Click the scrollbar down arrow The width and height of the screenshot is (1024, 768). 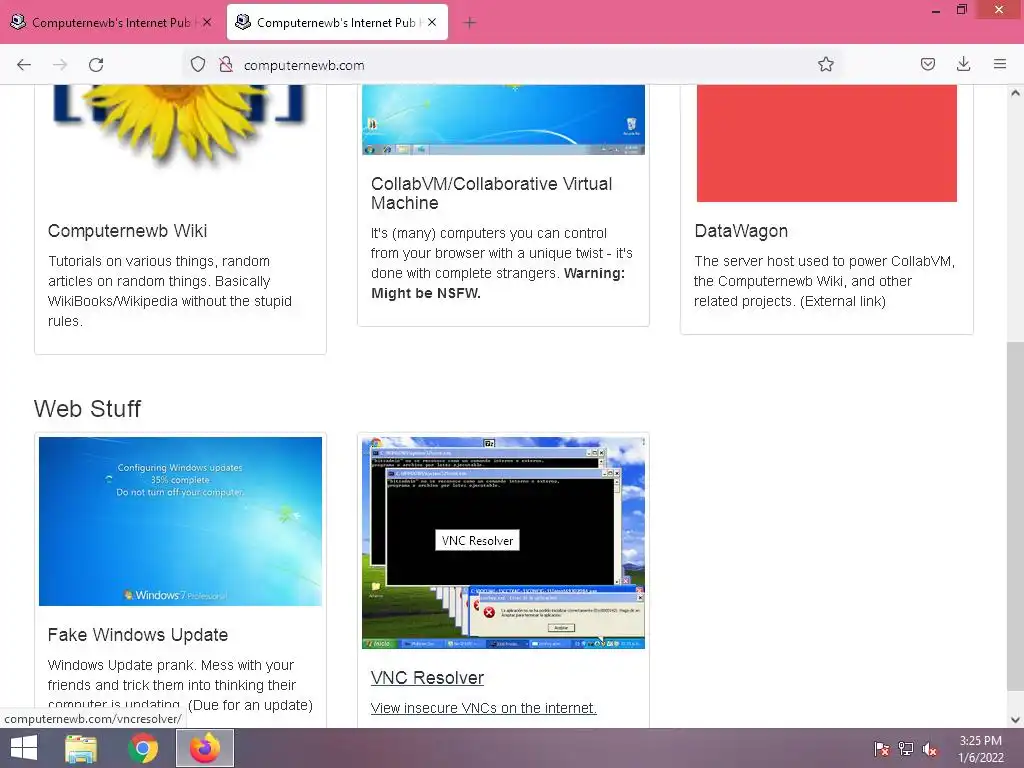click(1015, 720)
